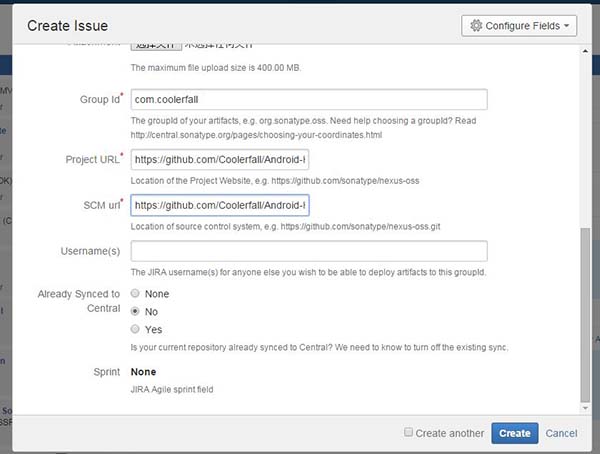Enable the Create another checkbox
Screen dimensions: 600x454
(x=408, y=433)
